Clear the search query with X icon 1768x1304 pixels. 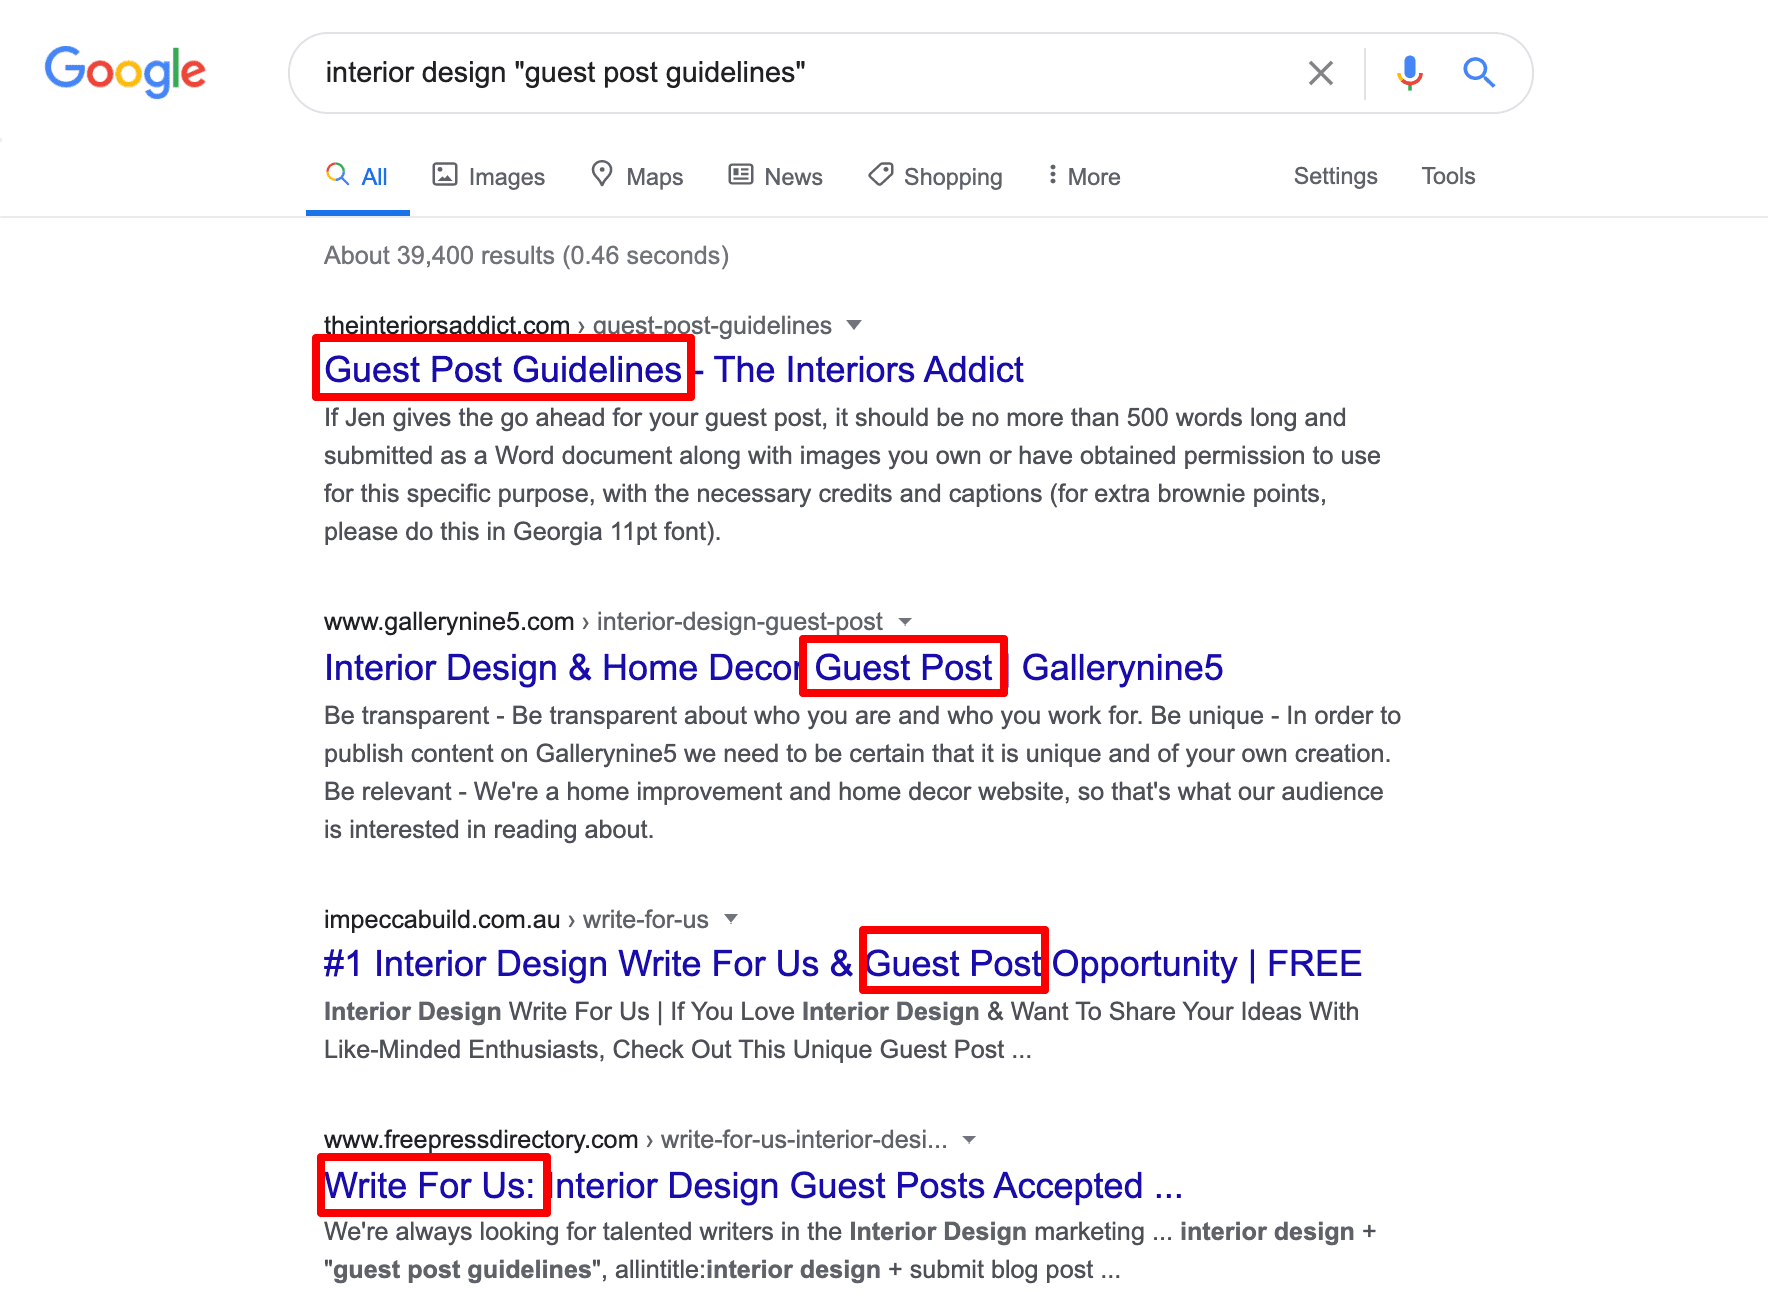click(1321, 73)
